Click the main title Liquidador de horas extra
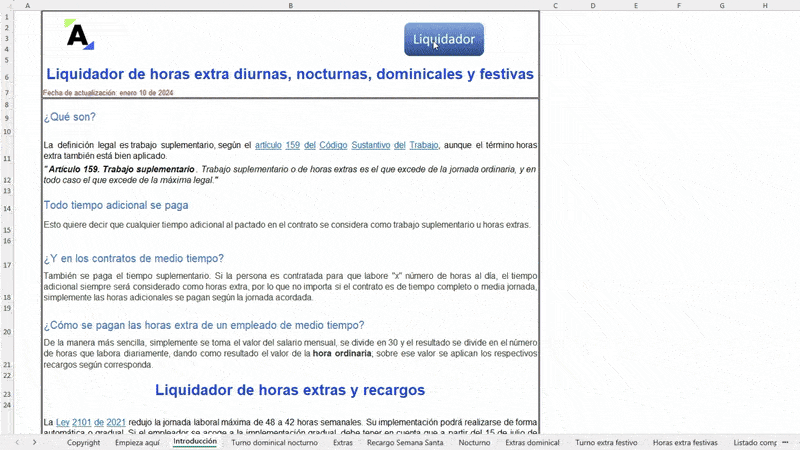The width and height of the screenshot is (800, 450). 290,74
